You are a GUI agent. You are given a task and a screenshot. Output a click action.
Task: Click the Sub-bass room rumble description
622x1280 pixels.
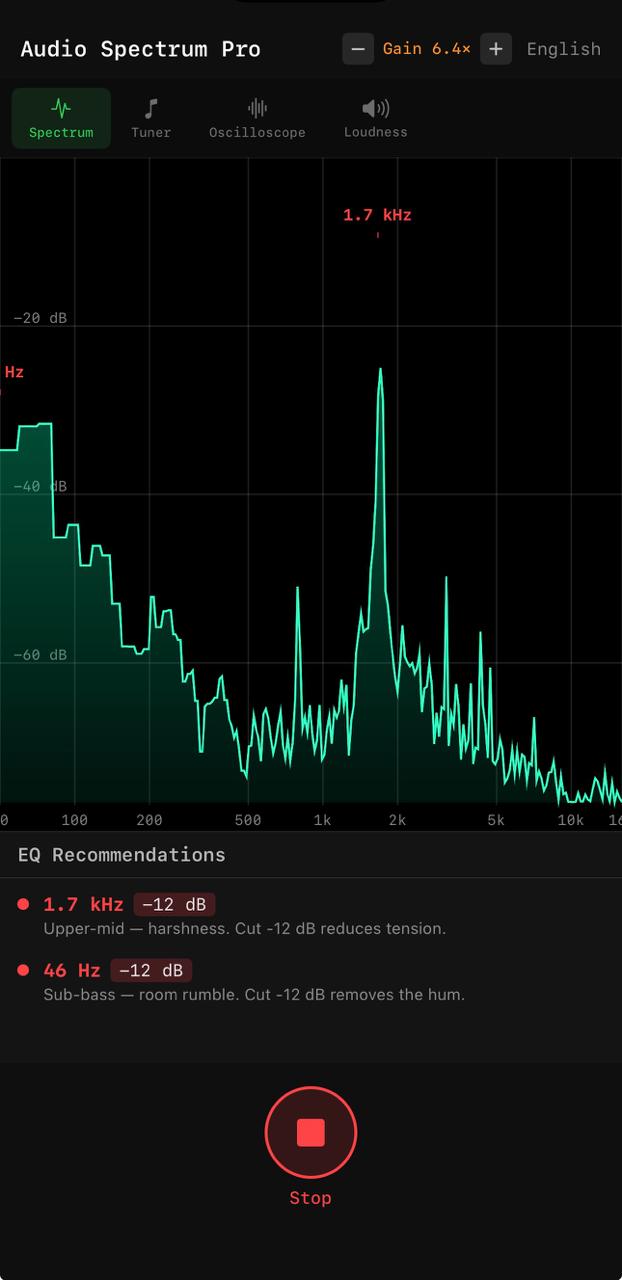pos(254,995)
